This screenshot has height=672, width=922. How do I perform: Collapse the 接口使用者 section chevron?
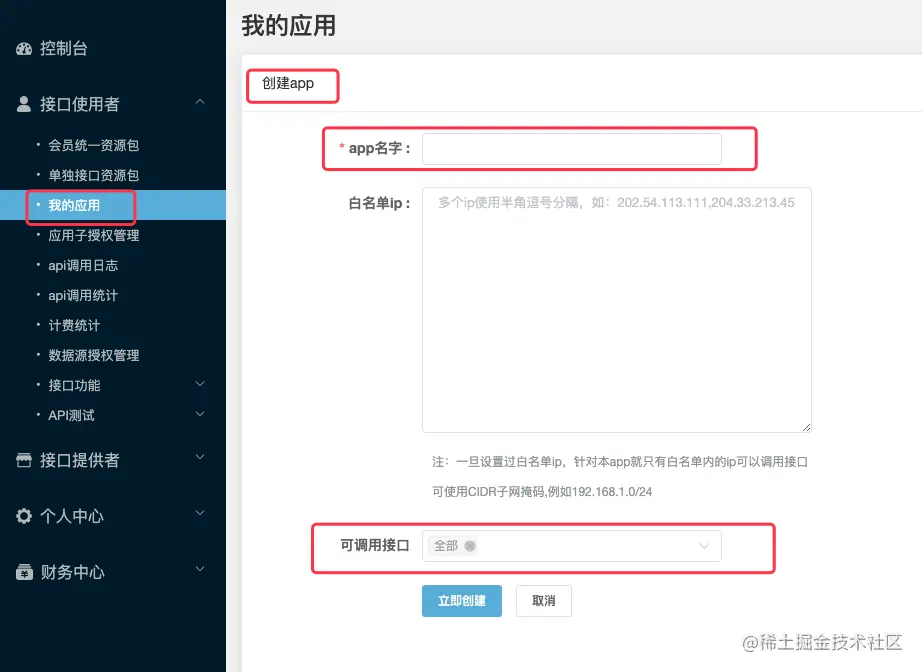pyautogui.click(x=199, y=101)
